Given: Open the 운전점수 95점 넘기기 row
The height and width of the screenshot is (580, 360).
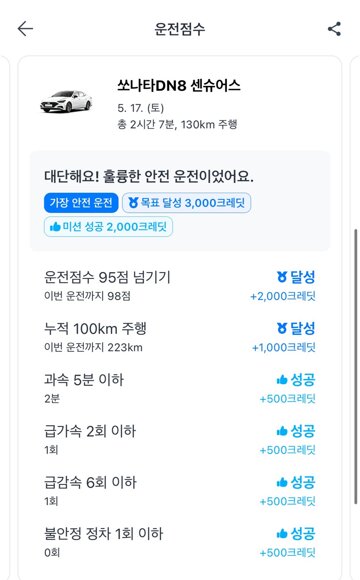Looking at the screenshot, I should 180,286.
